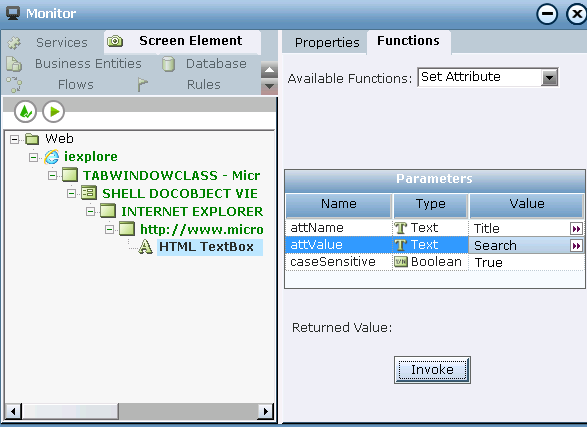
Task: Click the green play button in toolbar
Action: [54, 112]
